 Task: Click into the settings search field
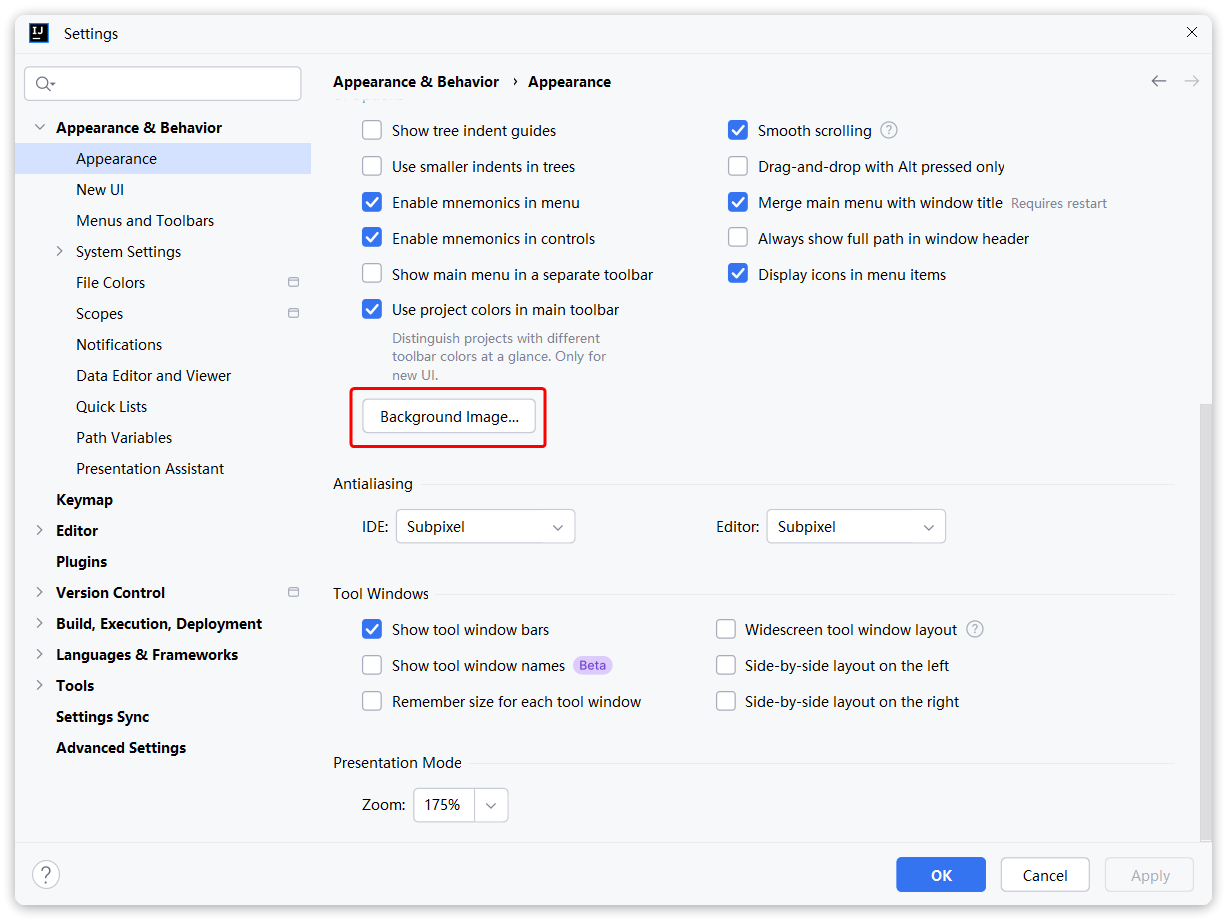[175, 84]
